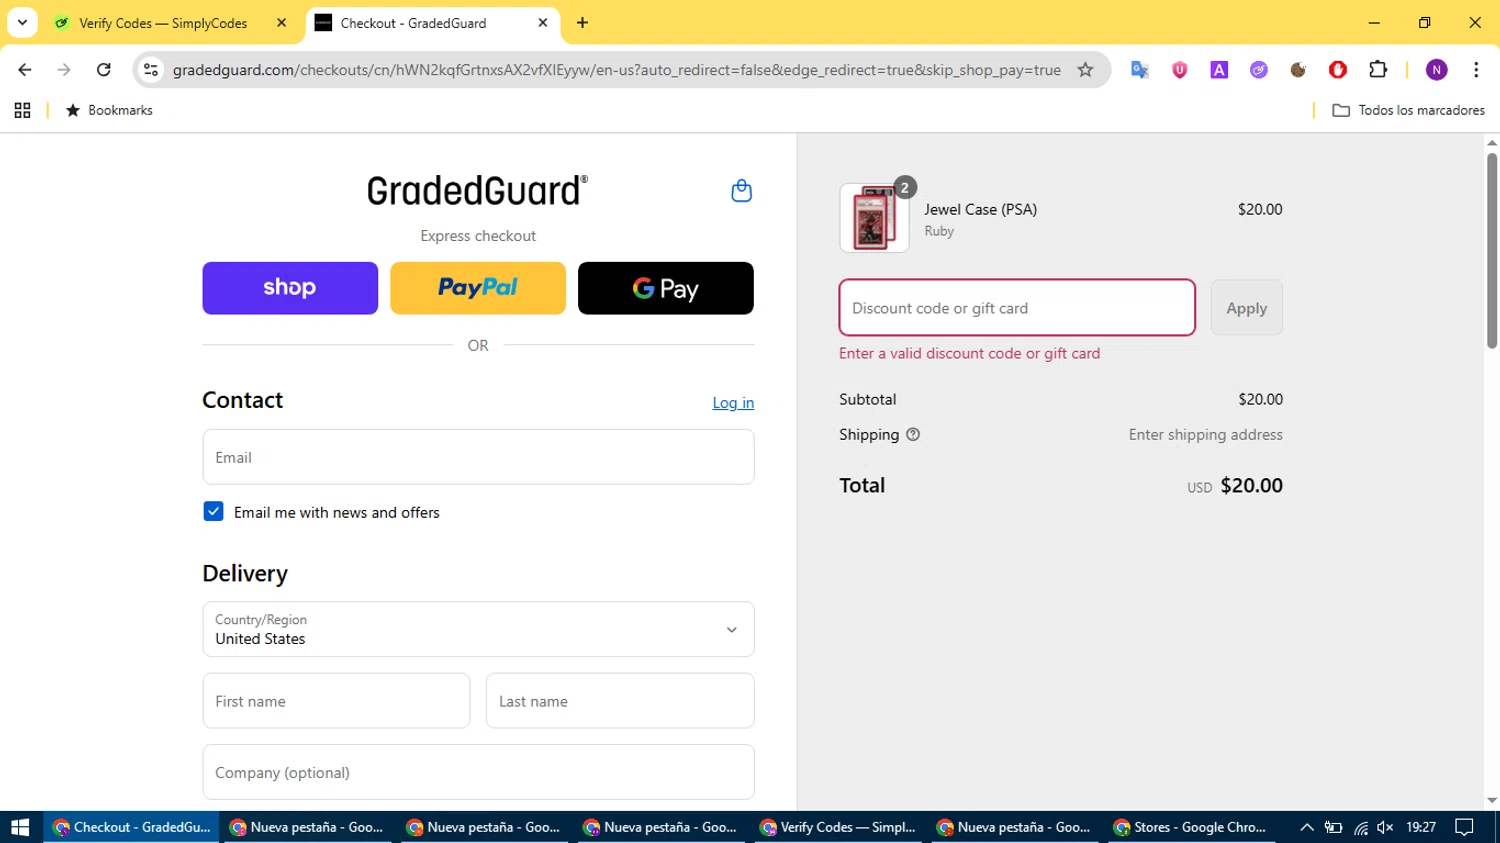Apply the discount code
Image resolution: width=1500 pixels, height=843 pixels.
click(x=1246, y=308)
